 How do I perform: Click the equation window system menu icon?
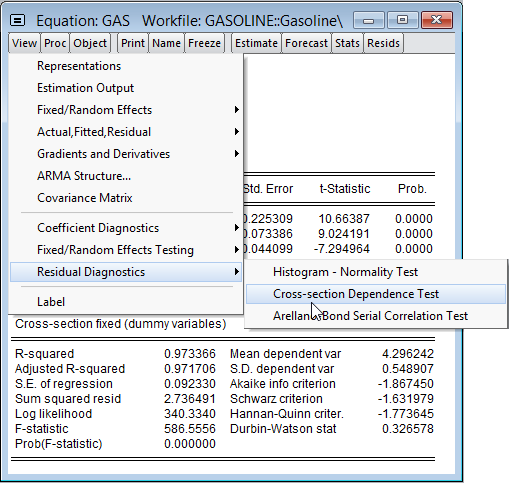(17, 21)
